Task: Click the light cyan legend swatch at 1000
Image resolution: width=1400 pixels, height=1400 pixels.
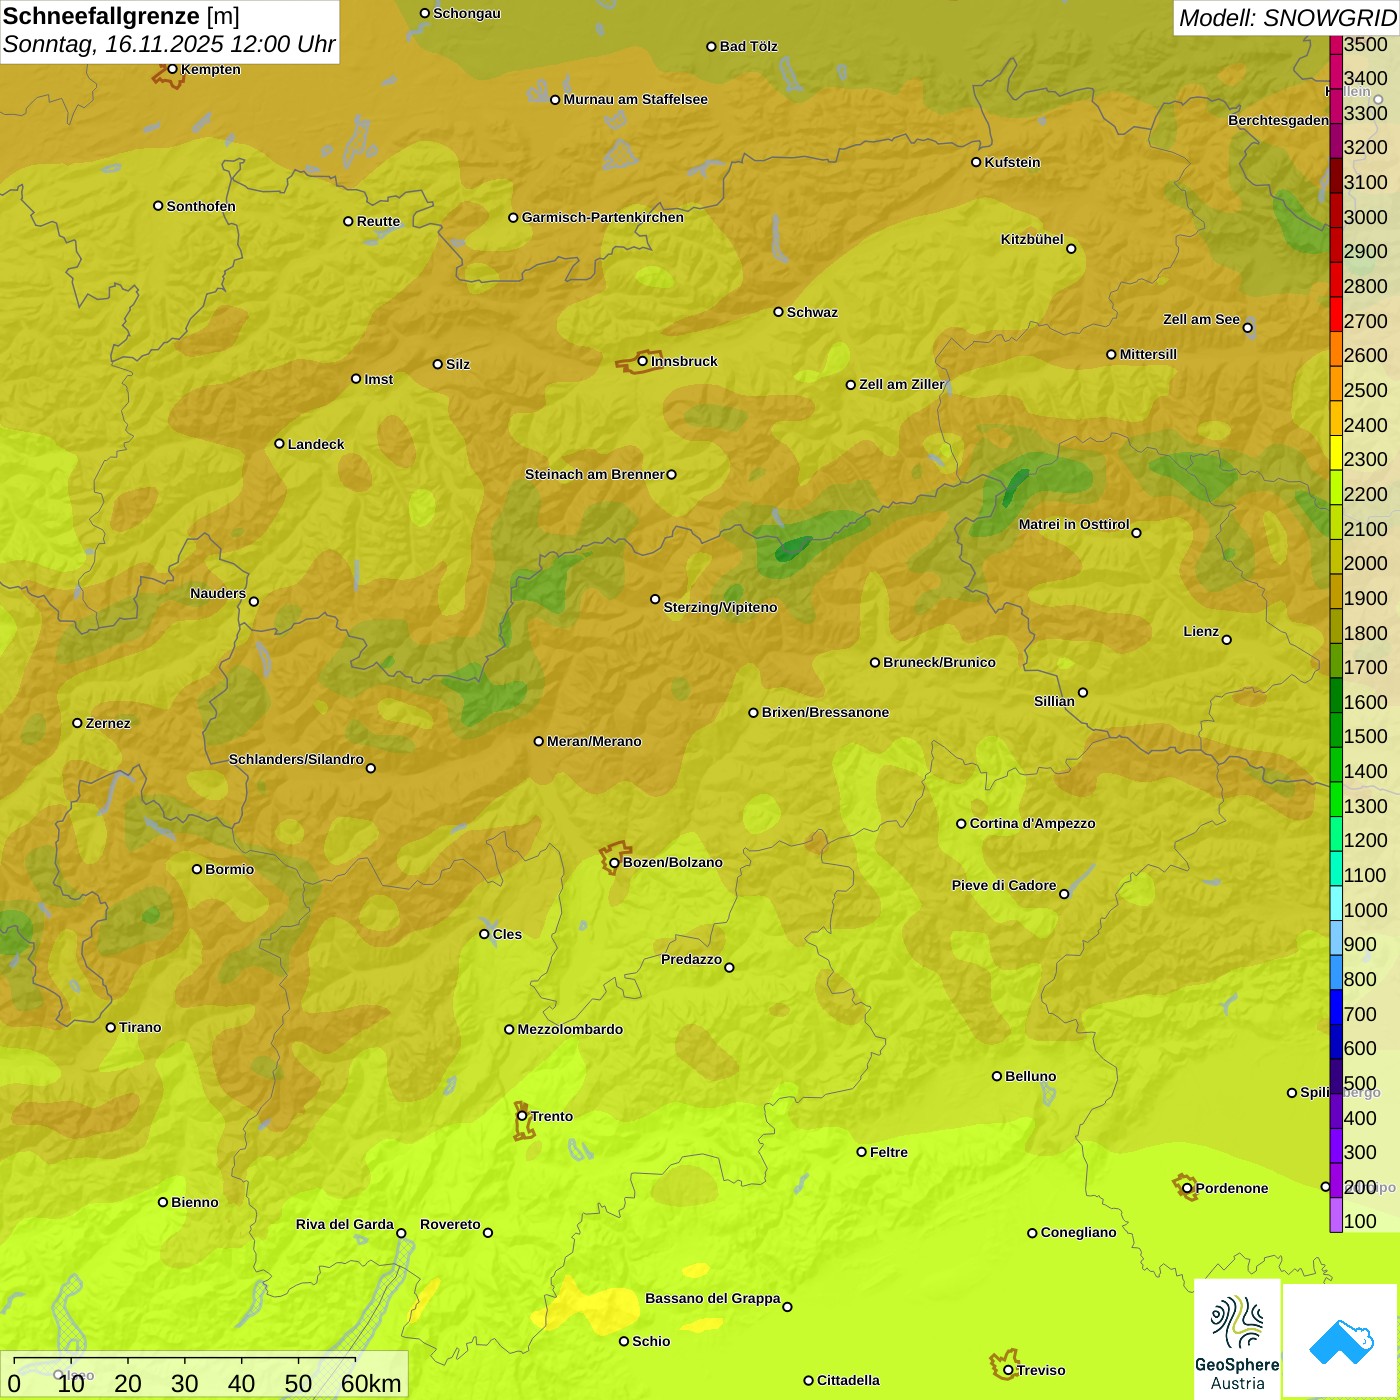Action: [1335, 902]
